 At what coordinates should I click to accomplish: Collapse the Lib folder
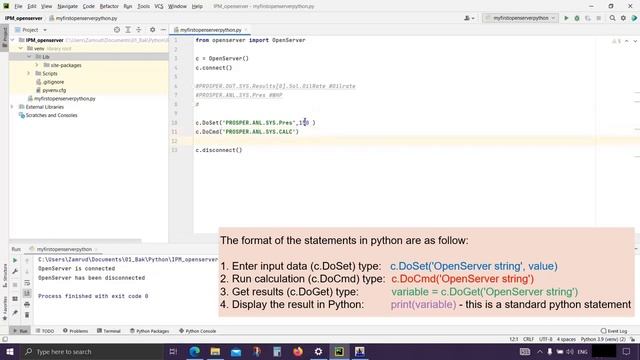pyautogui.click(x=29, y=57)
